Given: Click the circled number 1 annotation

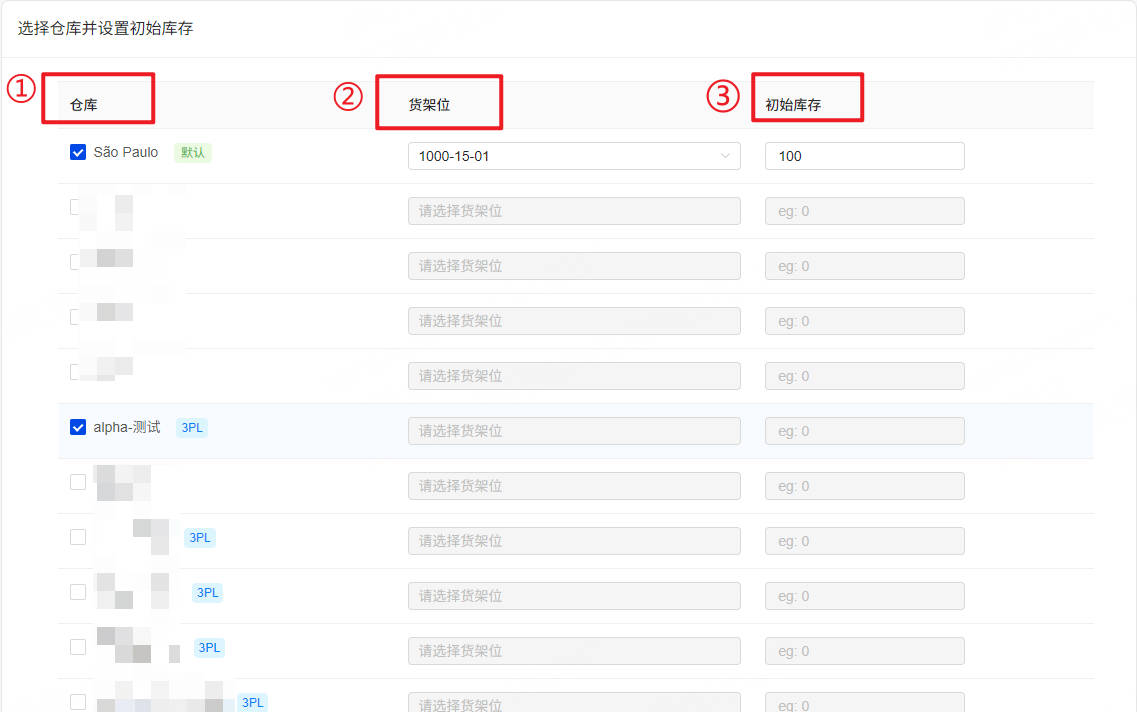Looking at the screenshot, I should [21, 88].
